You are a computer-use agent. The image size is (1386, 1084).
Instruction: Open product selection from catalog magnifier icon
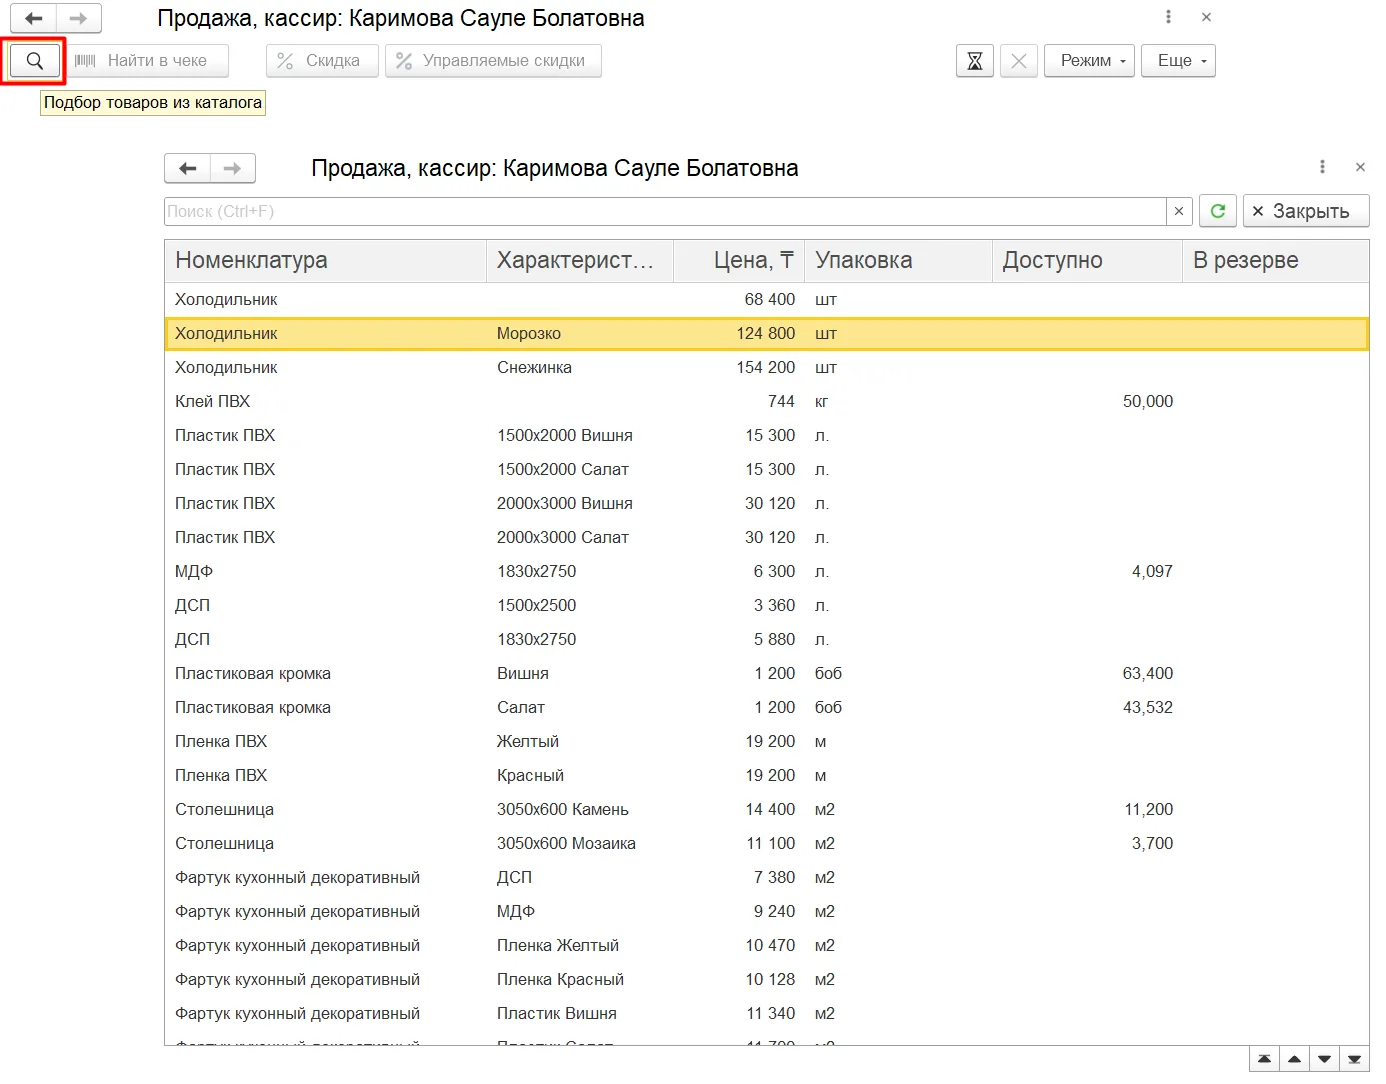coord(35,61)
